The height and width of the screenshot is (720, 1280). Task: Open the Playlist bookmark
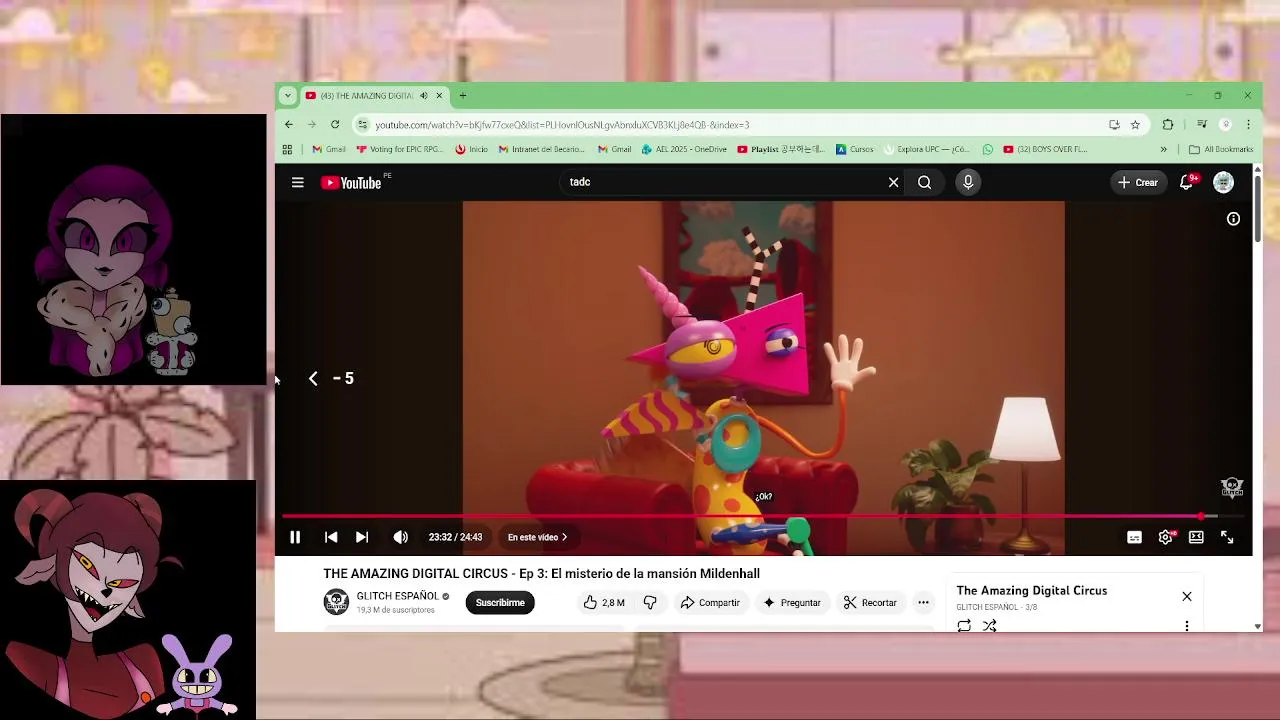click(781, 150)
